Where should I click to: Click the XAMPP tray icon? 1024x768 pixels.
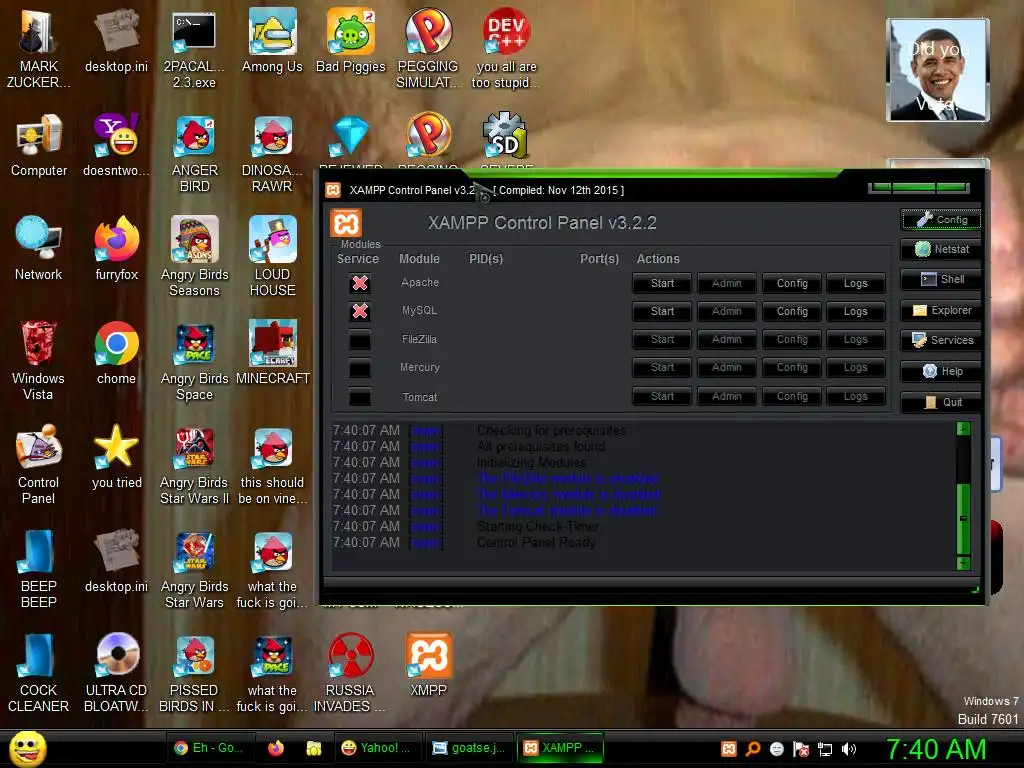click(x=729, y=749)
